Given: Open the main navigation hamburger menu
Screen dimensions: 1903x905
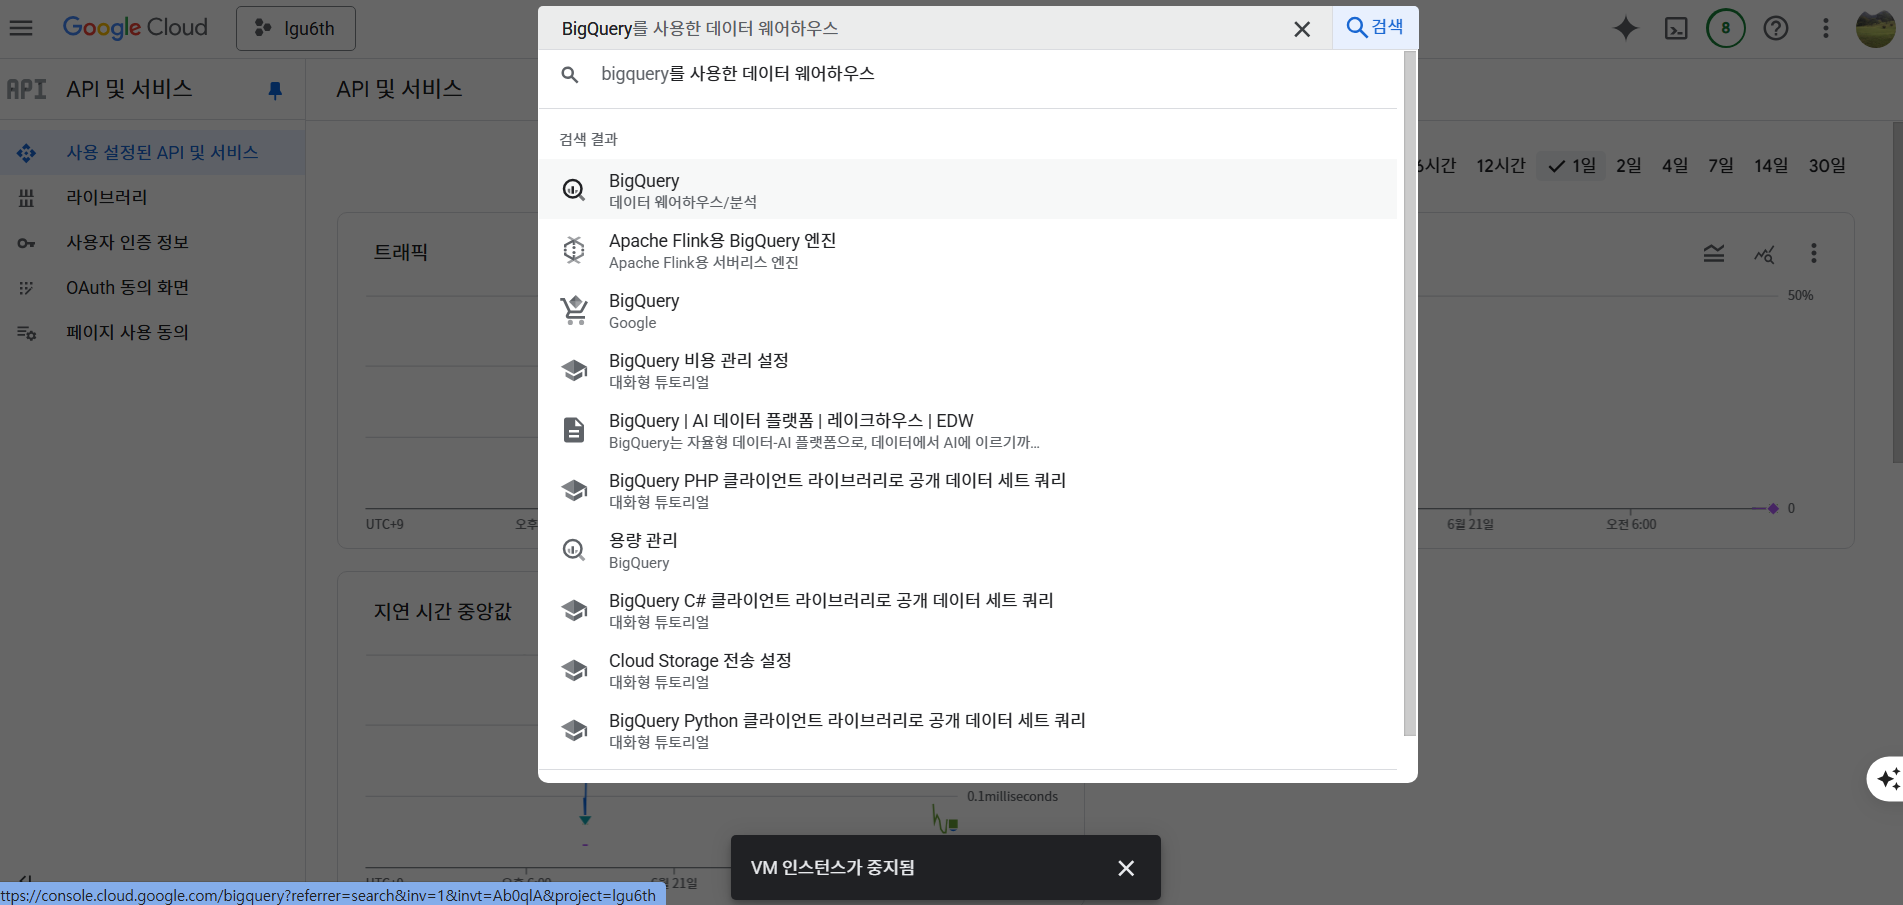Looking at the screenshot, I should (21, 28).
